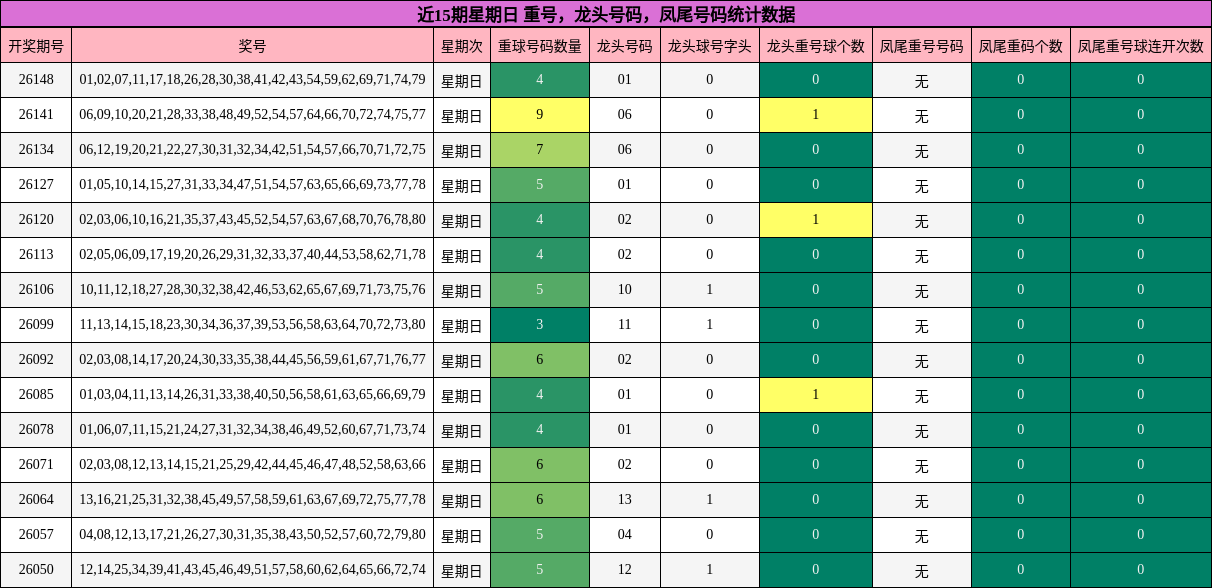Click dragon head number 12 in row 26050
The image size is (1212, 588).
(x=625, y=570)
